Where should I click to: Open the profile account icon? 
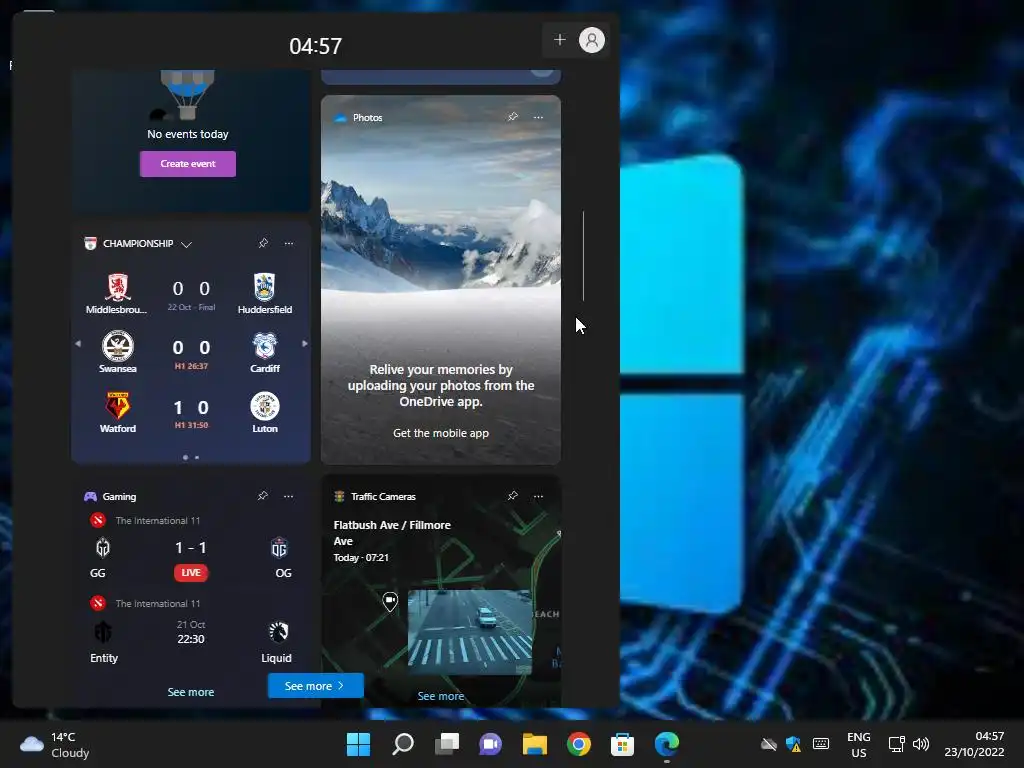coord(592,40)
